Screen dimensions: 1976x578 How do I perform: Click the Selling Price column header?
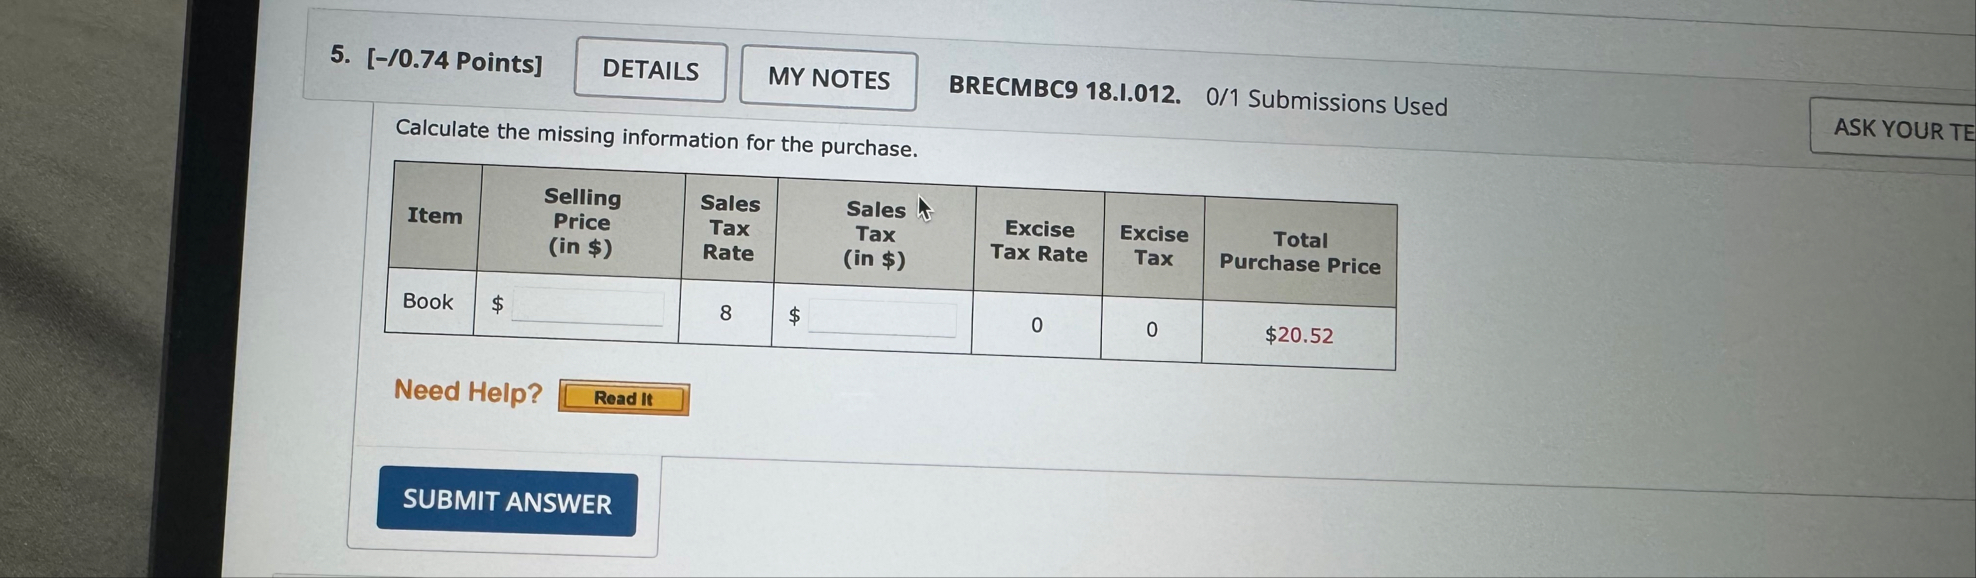[x=584, y=226]
